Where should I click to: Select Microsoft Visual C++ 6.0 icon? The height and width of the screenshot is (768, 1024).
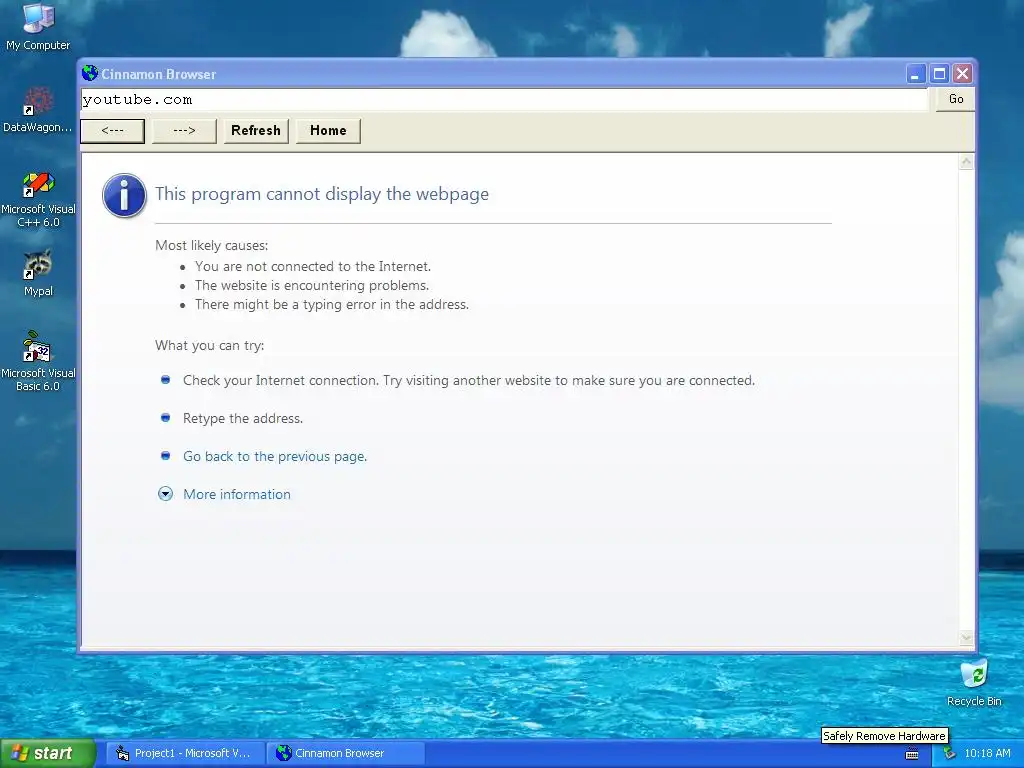point(38,199)
